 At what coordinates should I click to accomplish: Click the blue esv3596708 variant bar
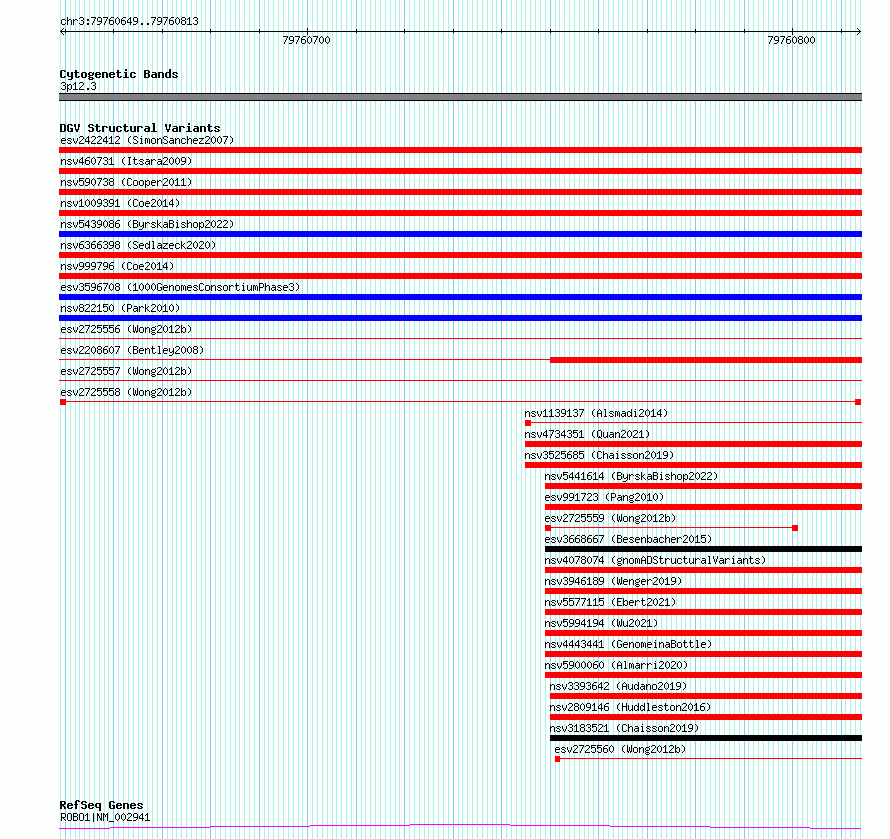460,297
